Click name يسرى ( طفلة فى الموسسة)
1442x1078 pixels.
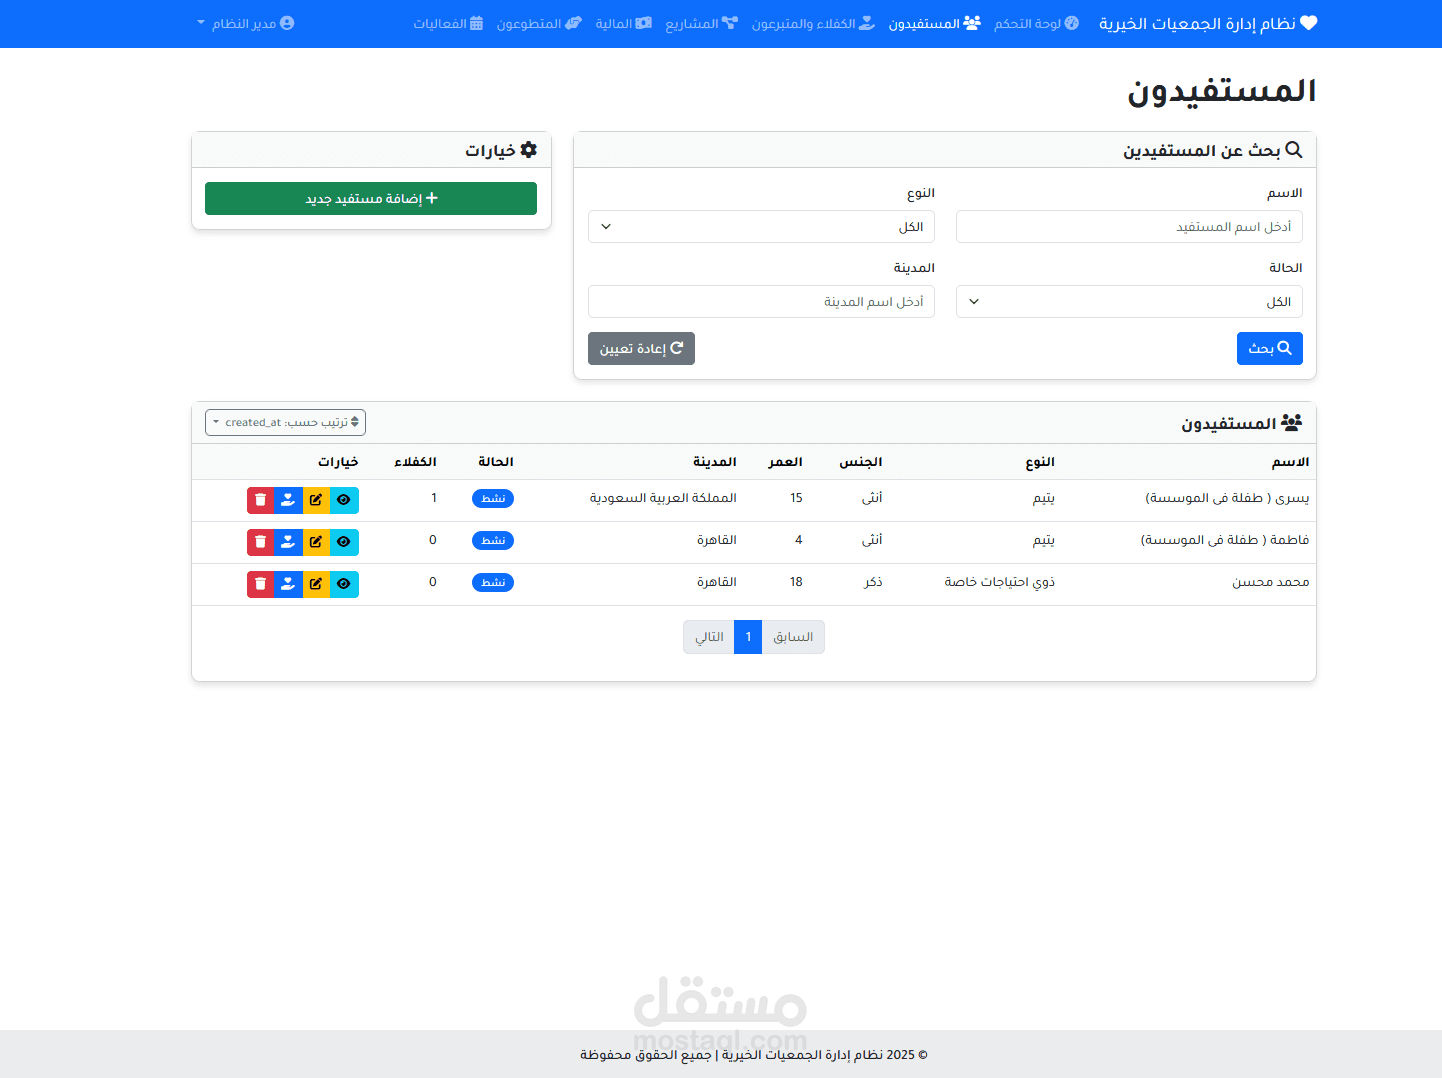point(1227,498)
